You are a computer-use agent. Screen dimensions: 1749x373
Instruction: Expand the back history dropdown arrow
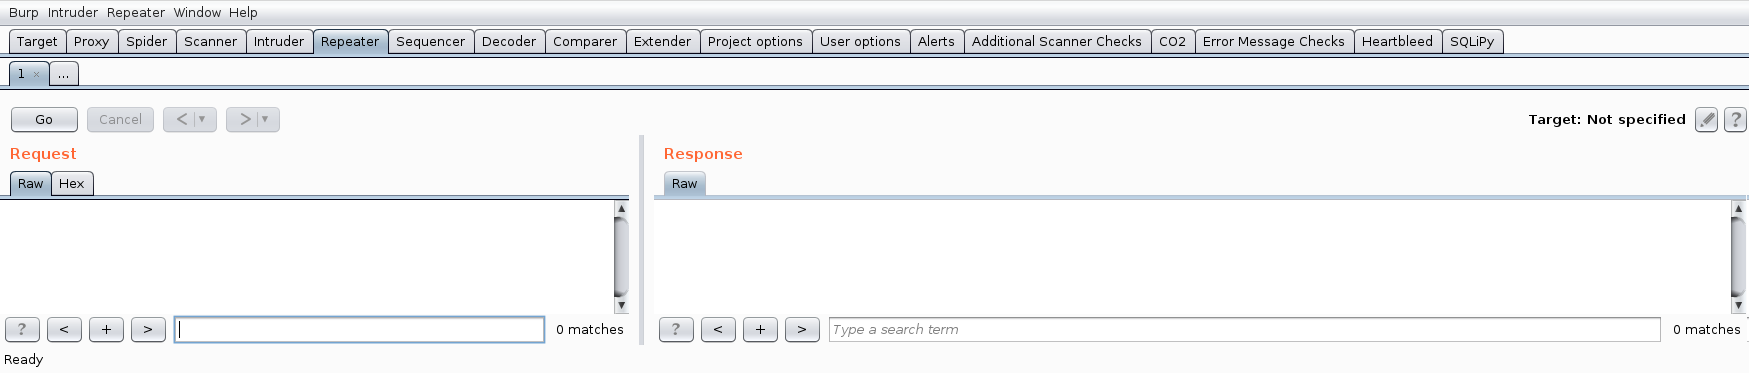point(202,119)
